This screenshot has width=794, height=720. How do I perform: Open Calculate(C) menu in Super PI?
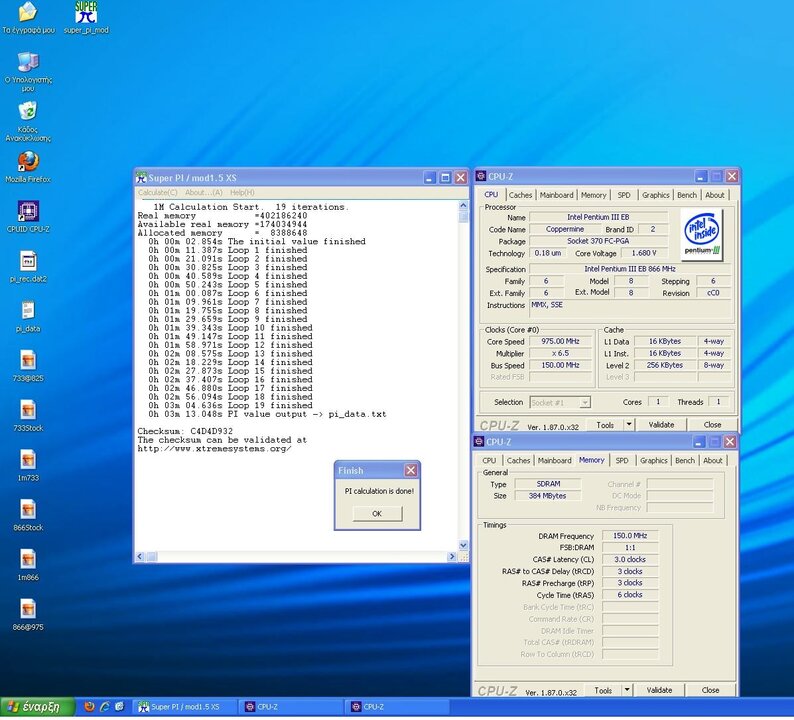coord(157,192)
